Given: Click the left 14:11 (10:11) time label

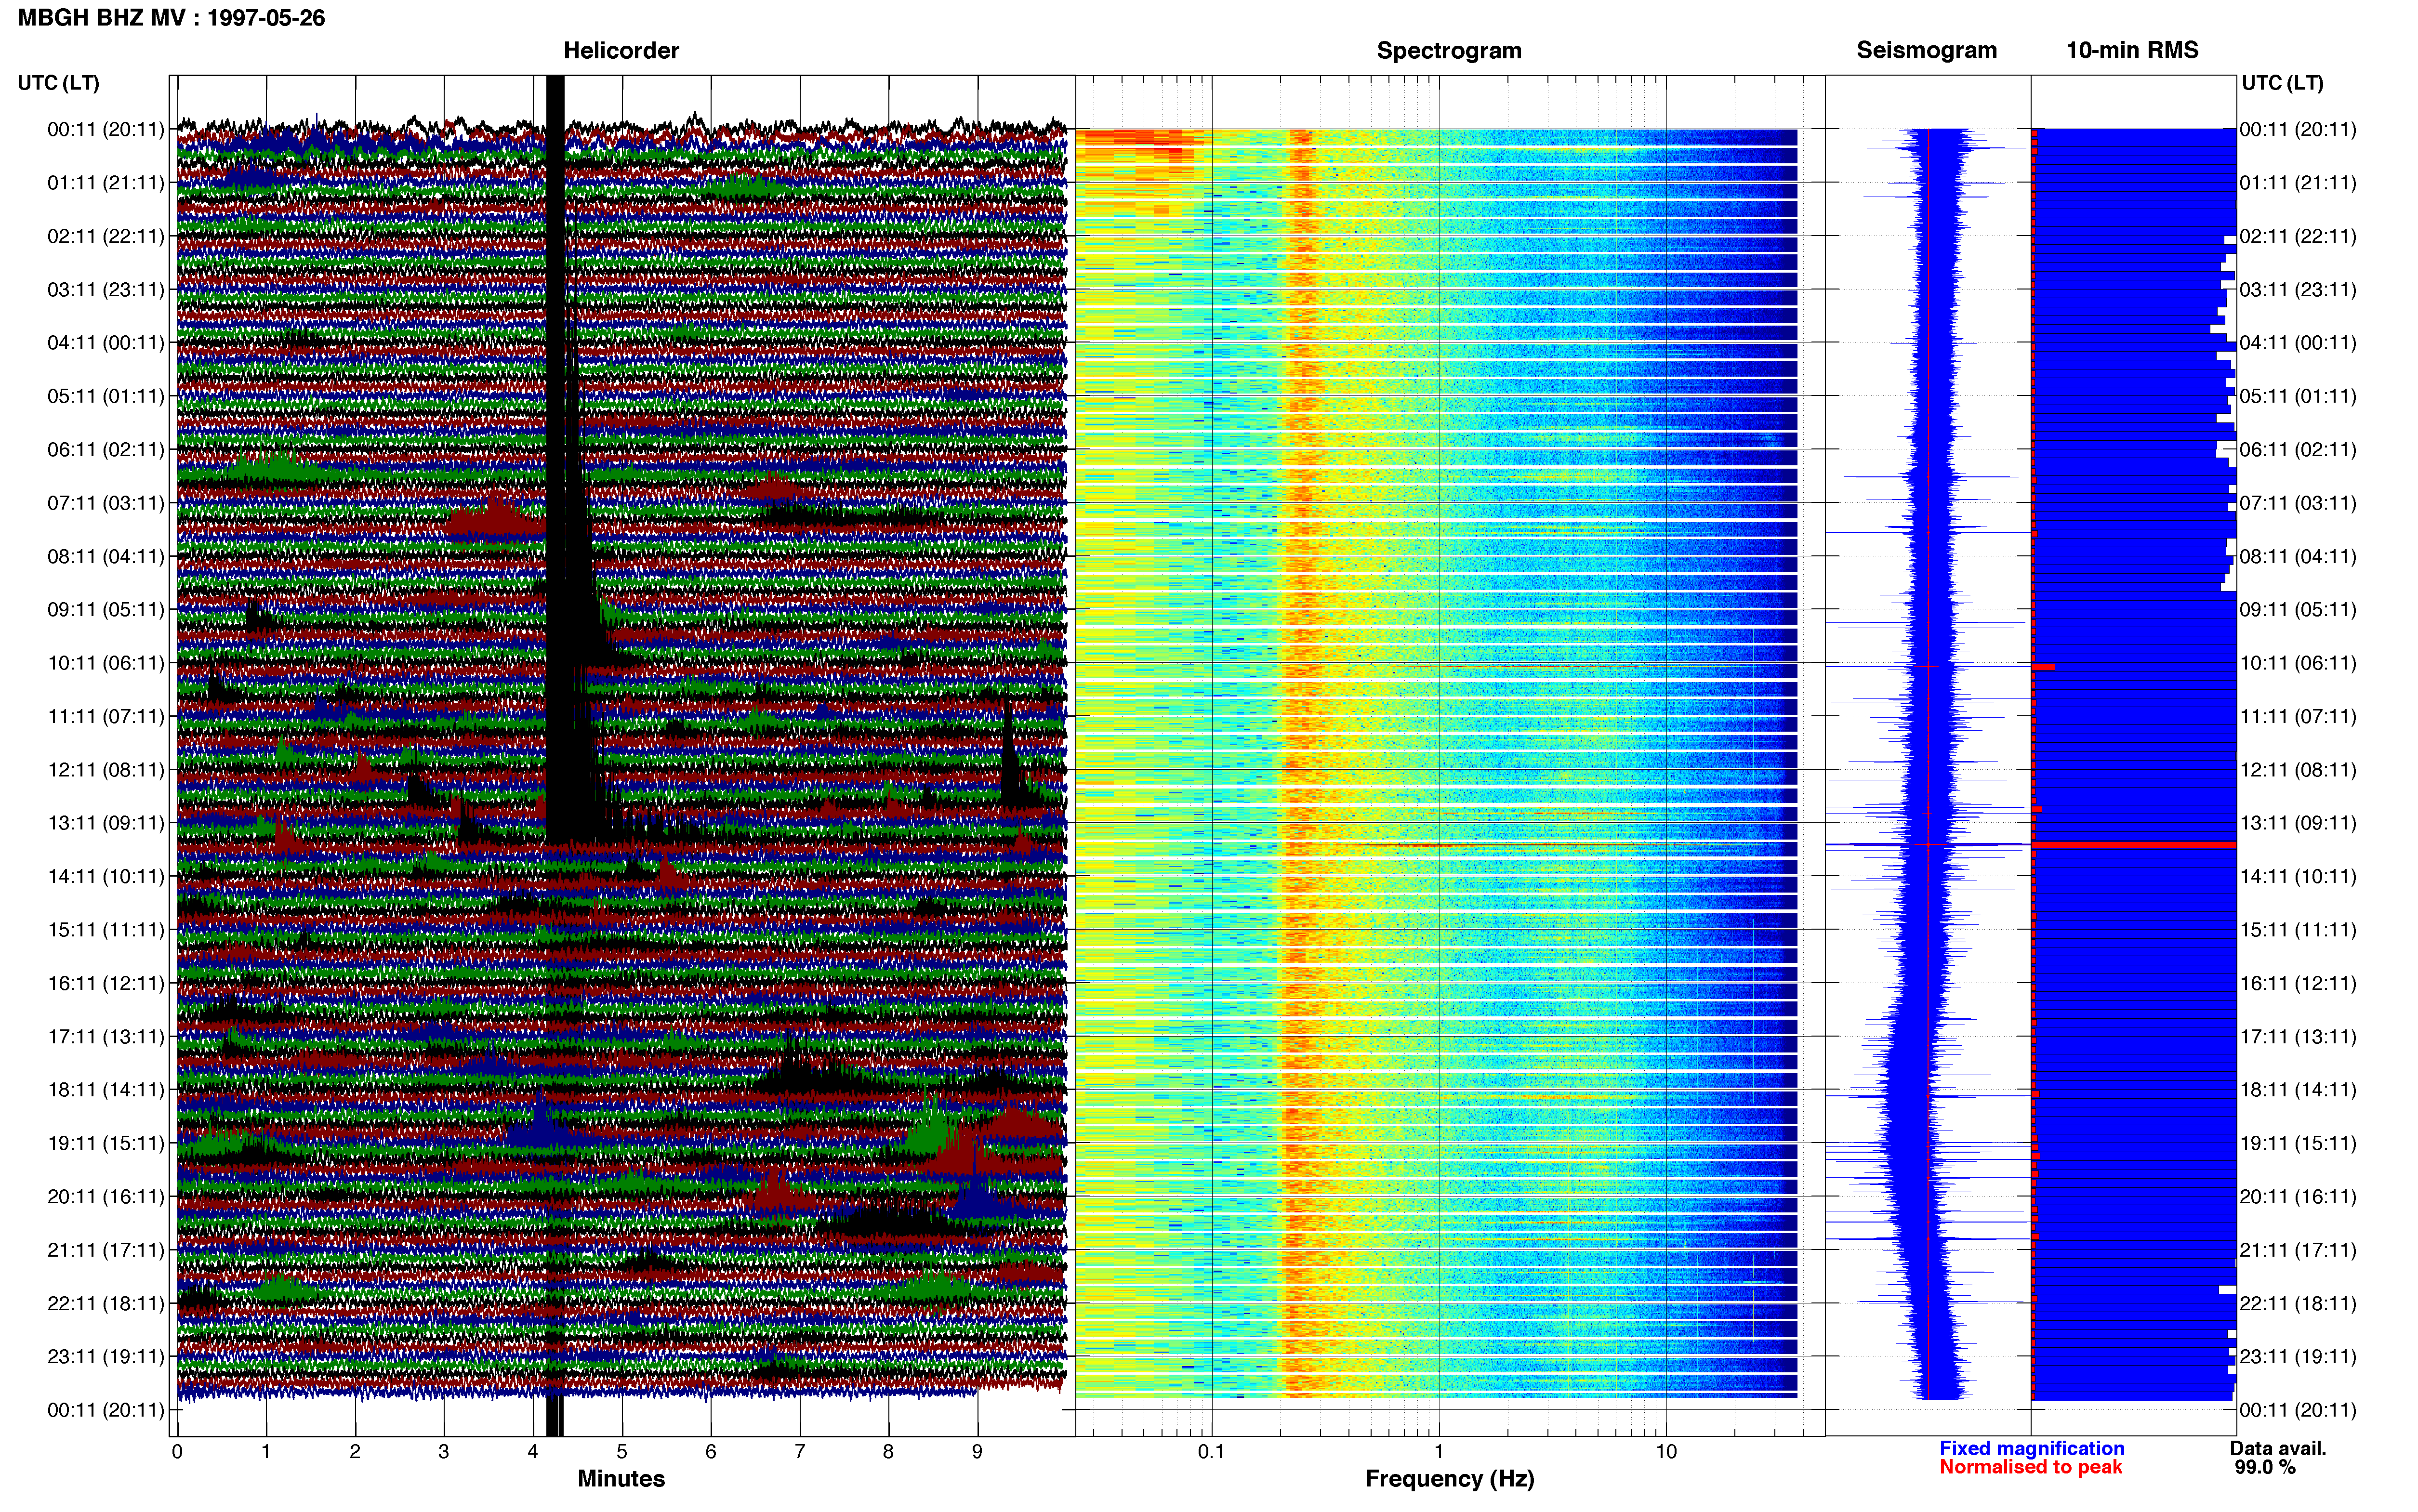Looking at the screenshot, I should click(106, 877).
